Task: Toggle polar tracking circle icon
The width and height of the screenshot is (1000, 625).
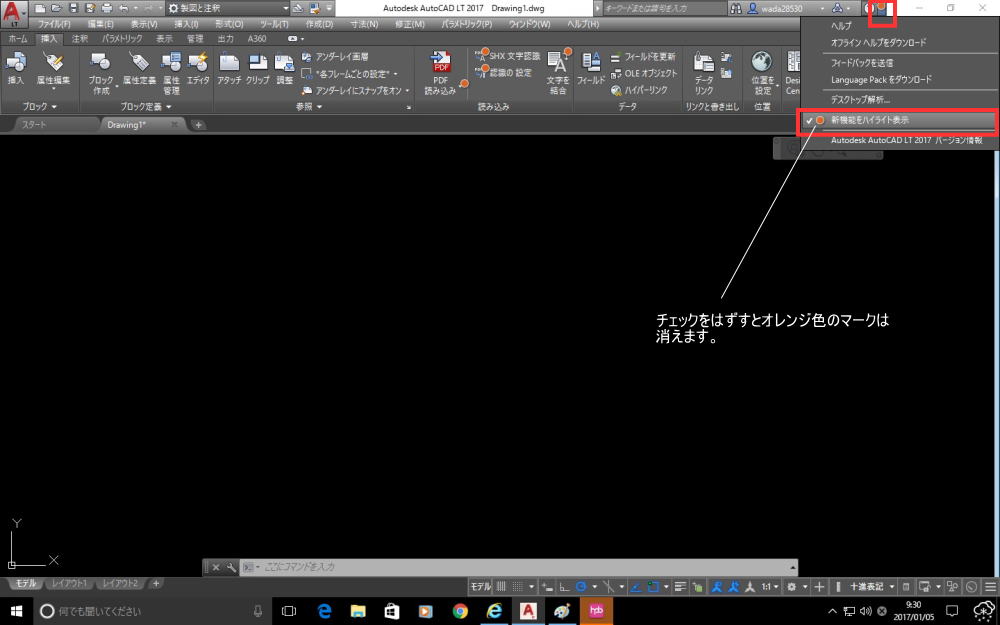Action: [x=581, y=587]
